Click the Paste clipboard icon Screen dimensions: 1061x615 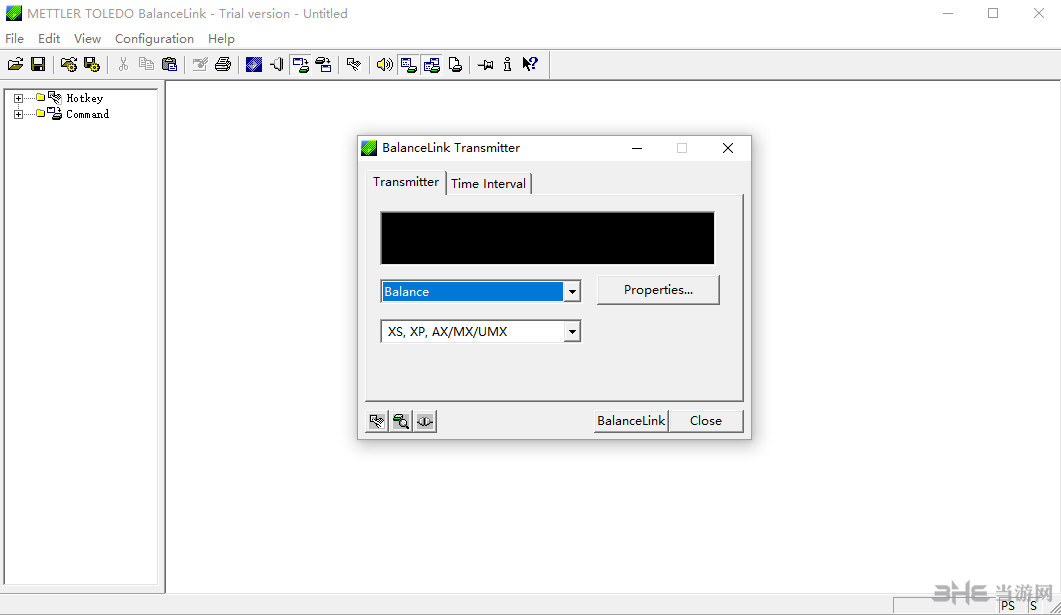tap(169, 64)
